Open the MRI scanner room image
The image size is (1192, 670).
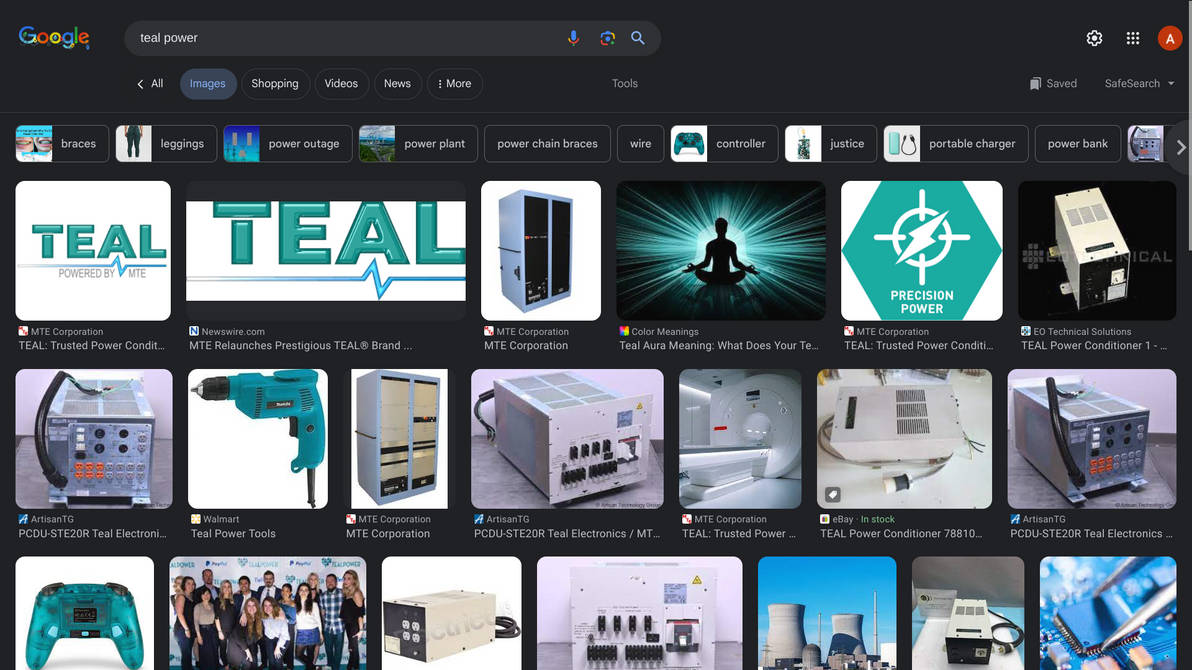click(x=740, y=439)
